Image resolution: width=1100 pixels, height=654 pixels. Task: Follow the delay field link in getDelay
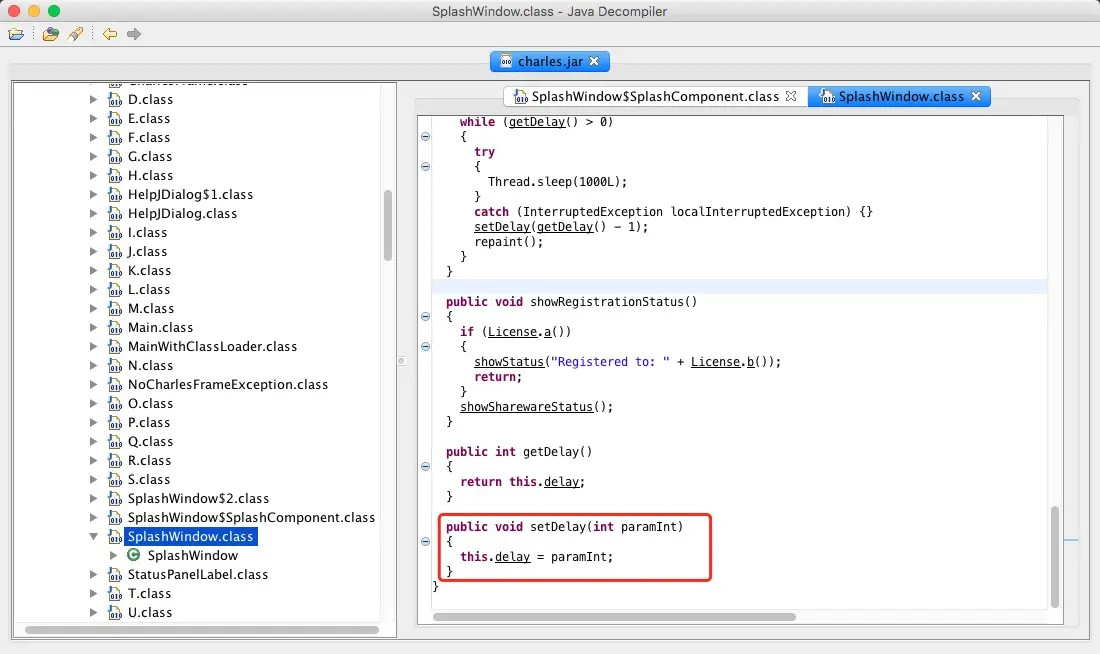(x=561, y=481)
